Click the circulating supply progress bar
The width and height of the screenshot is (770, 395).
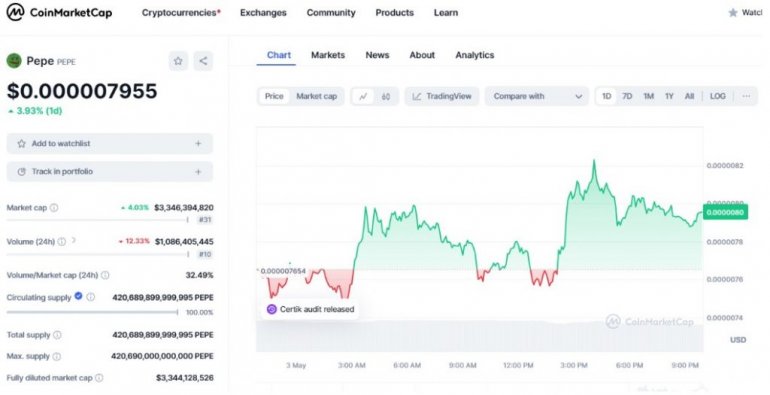92,312
